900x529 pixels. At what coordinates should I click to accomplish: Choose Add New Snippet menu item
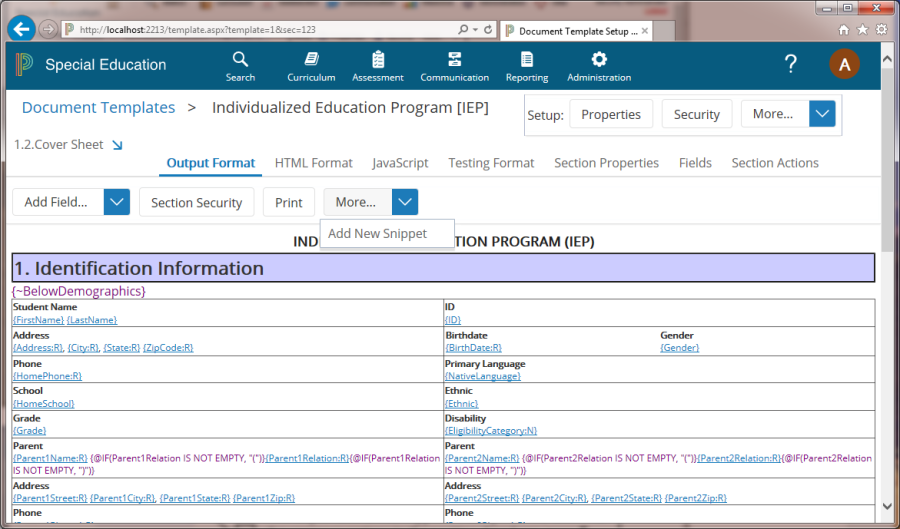(377, 234)
